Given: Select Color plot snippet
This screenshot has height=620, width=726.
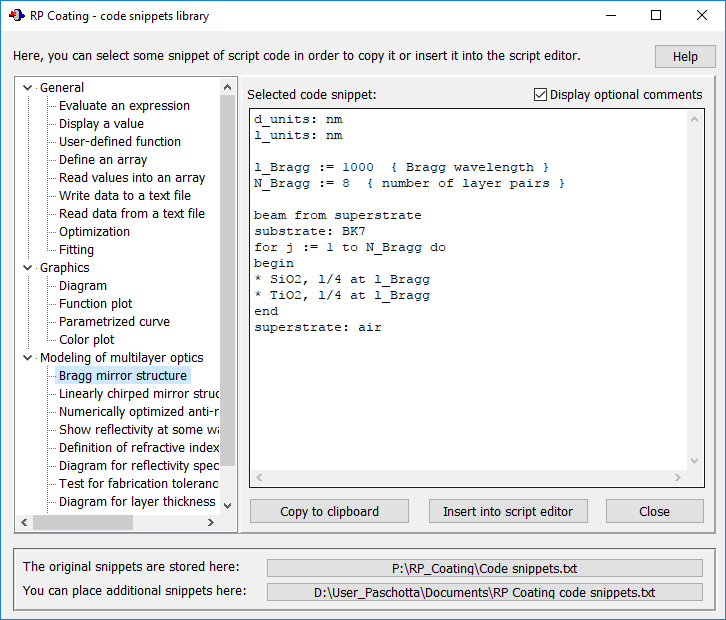Looking at the screenshot, I should point(86,340).
